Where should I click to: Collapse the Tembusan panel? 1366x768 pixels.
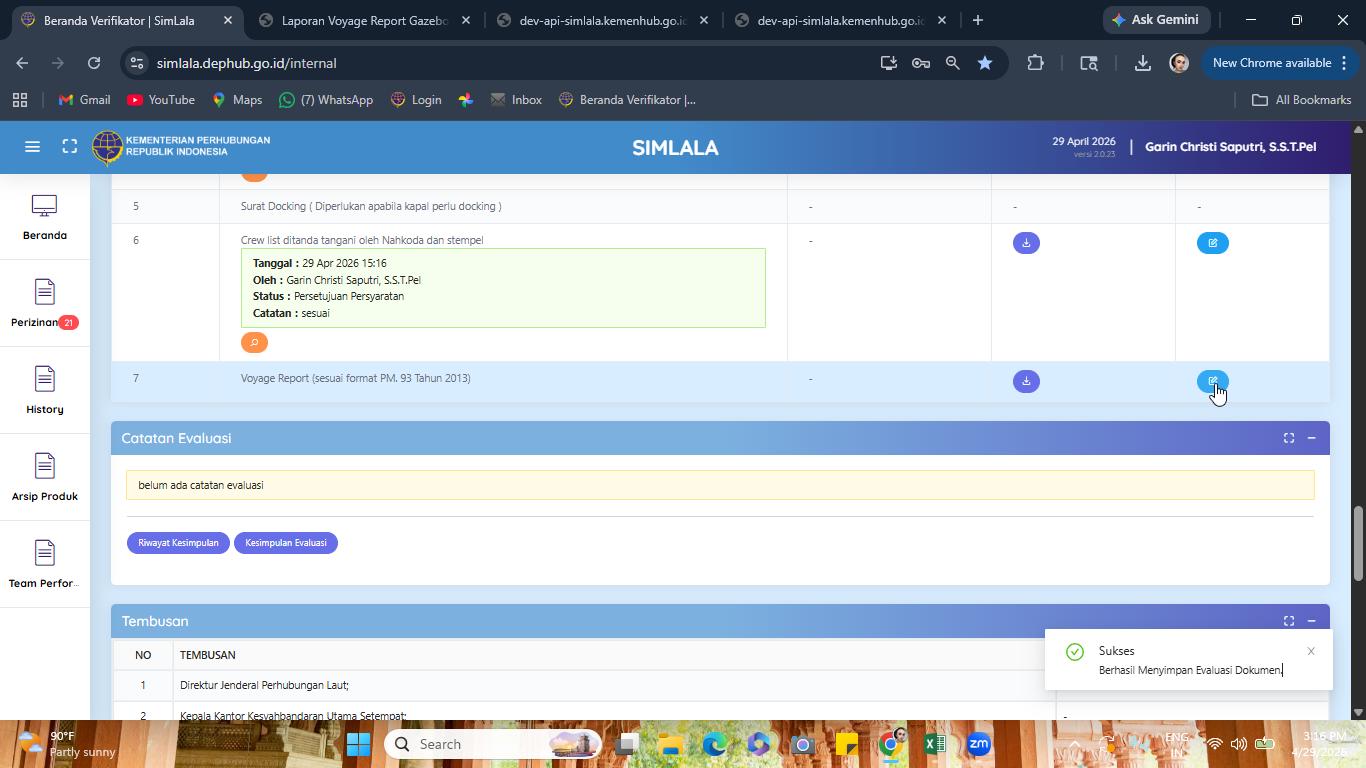click(x=1311, y=621)
